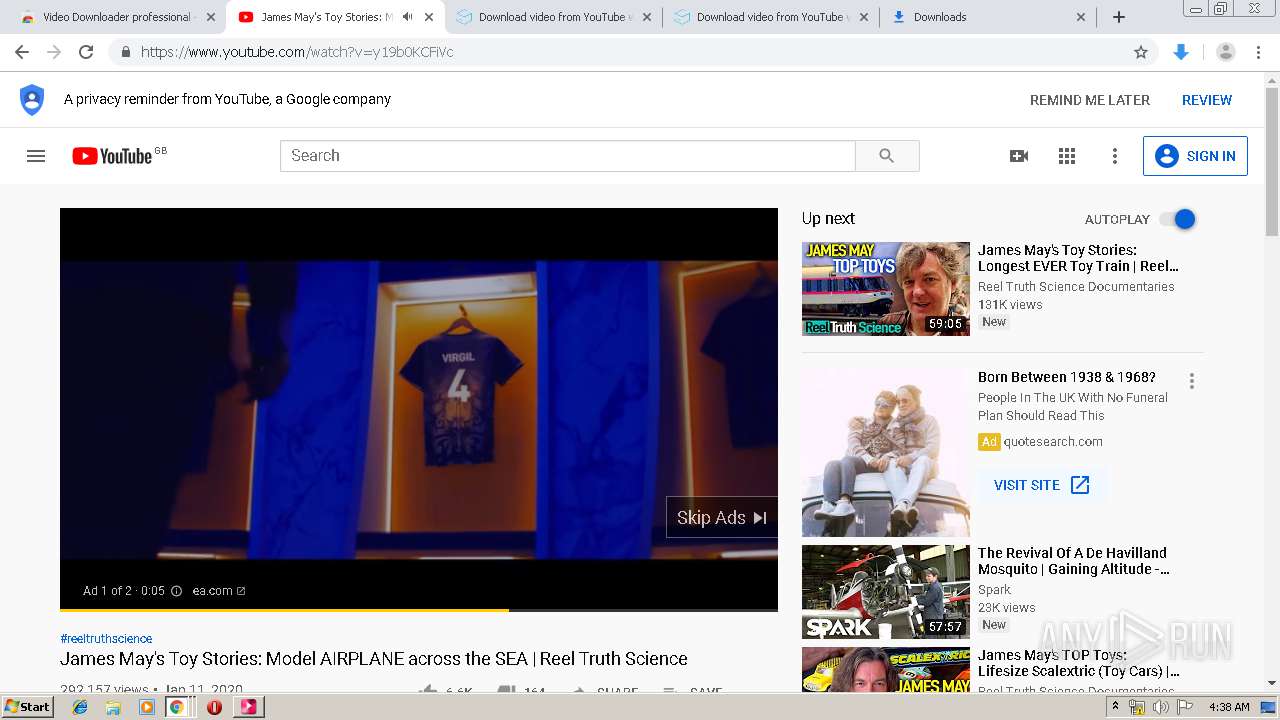
Task: Click the 4:38 AM system clock
Action: point(1229,707)
